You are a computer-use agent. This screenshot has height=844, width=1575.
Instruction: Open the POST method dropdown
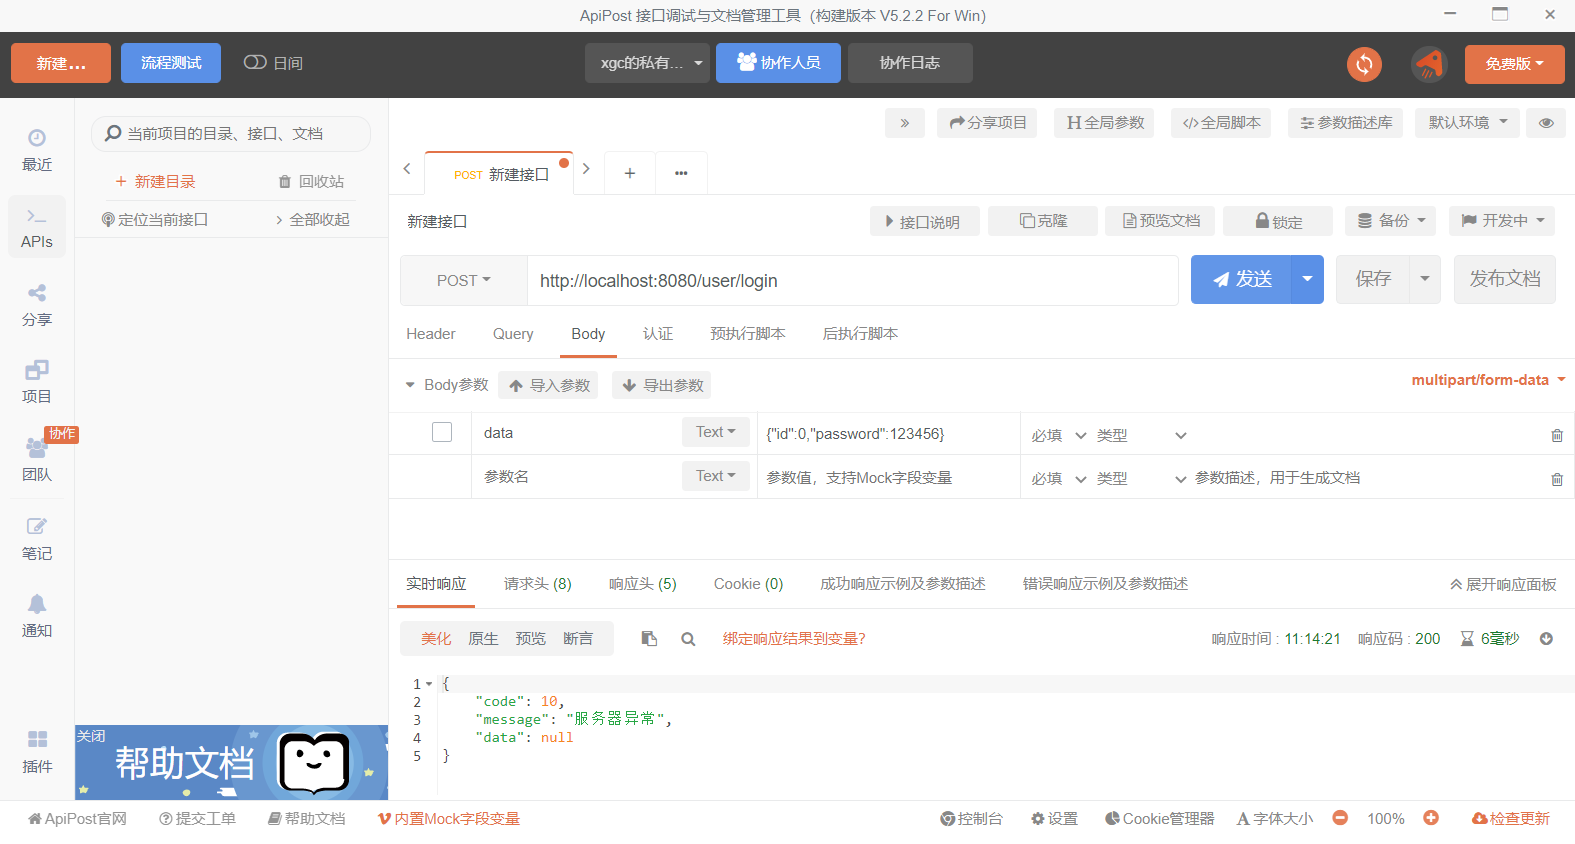pos(463,281)
